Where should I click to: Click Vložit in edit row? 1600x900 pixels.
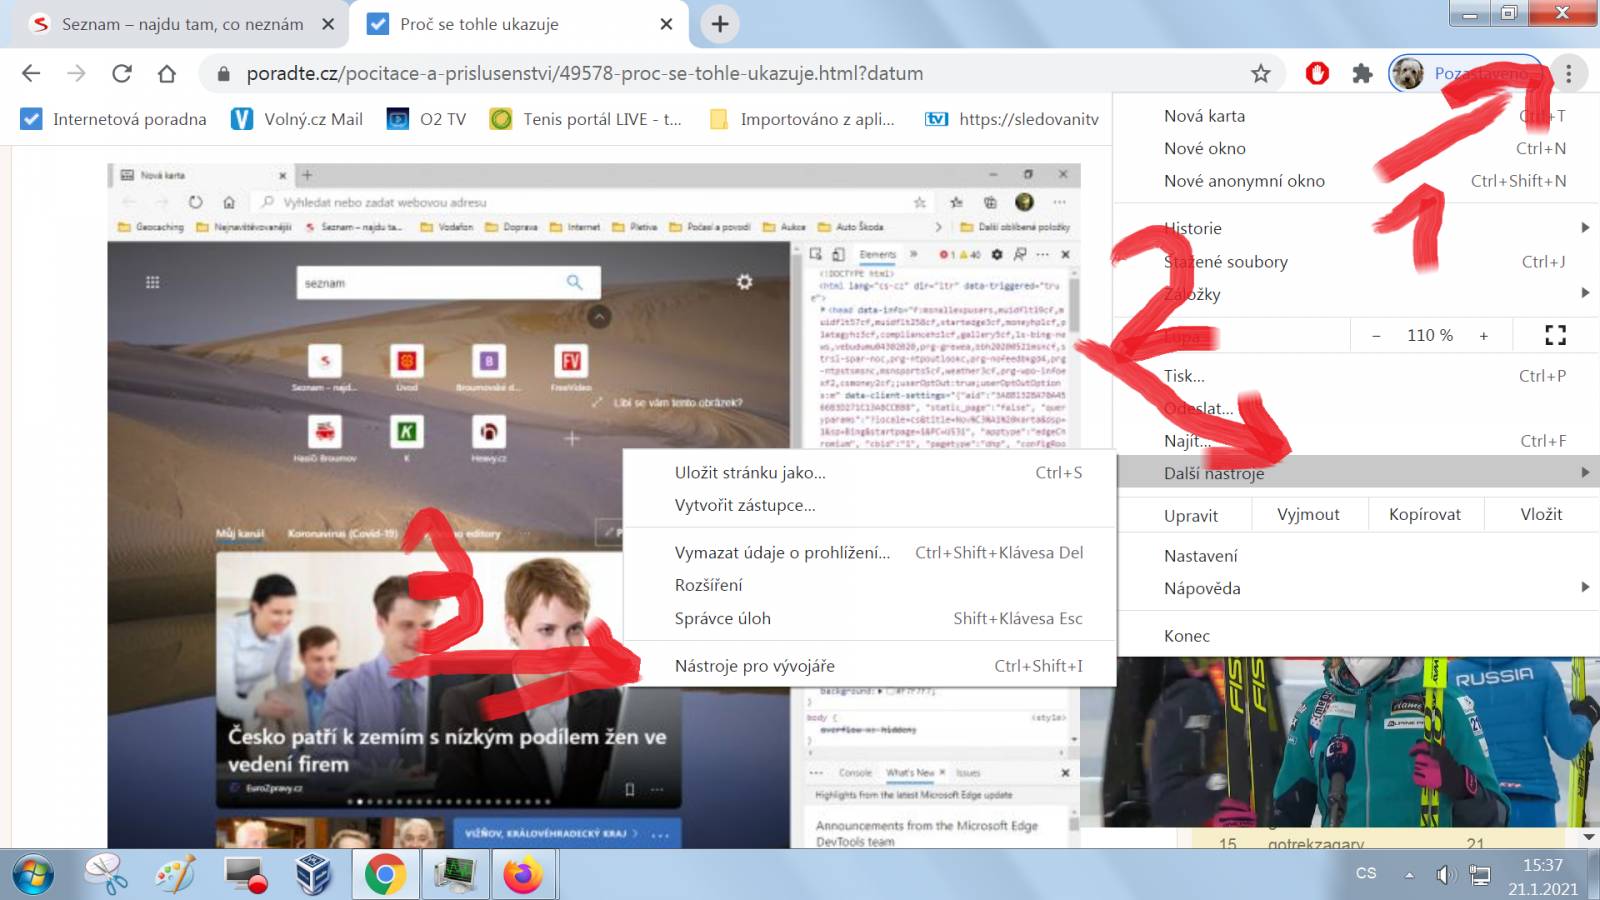click(1541, 514)
